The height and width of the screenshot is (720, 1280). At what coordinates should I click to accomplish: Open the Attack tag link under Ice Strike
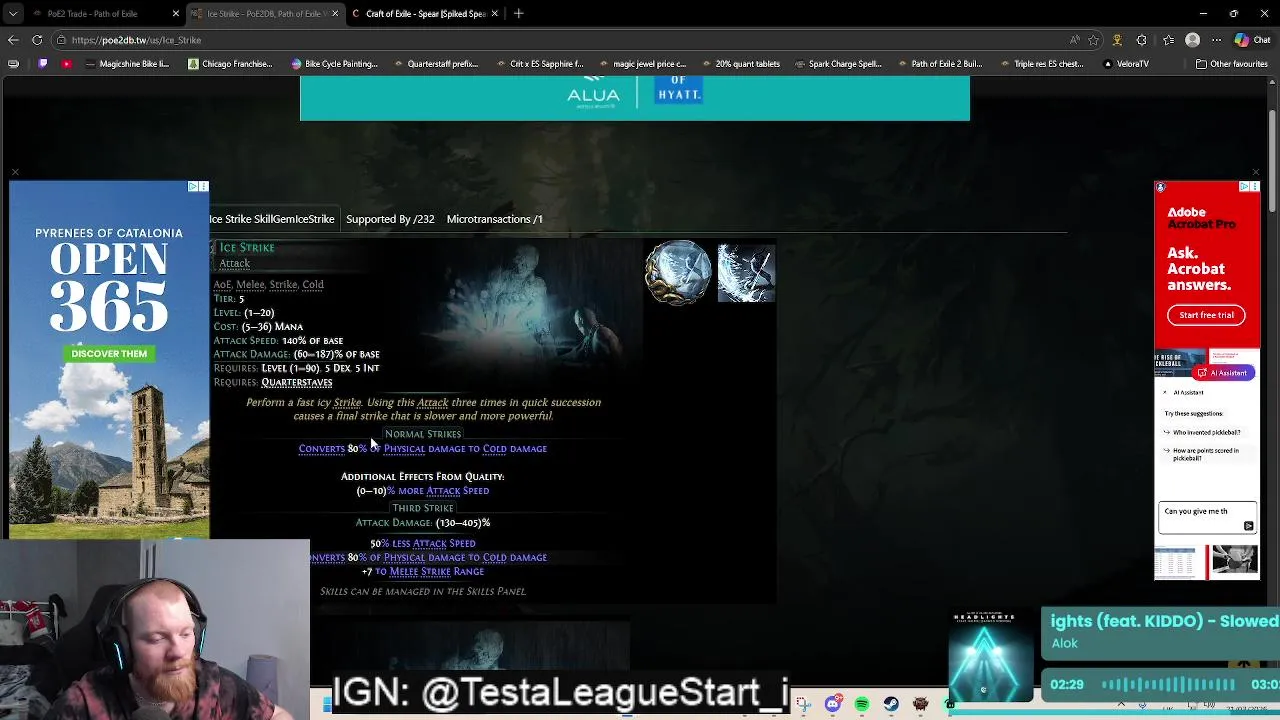(235, 263)
